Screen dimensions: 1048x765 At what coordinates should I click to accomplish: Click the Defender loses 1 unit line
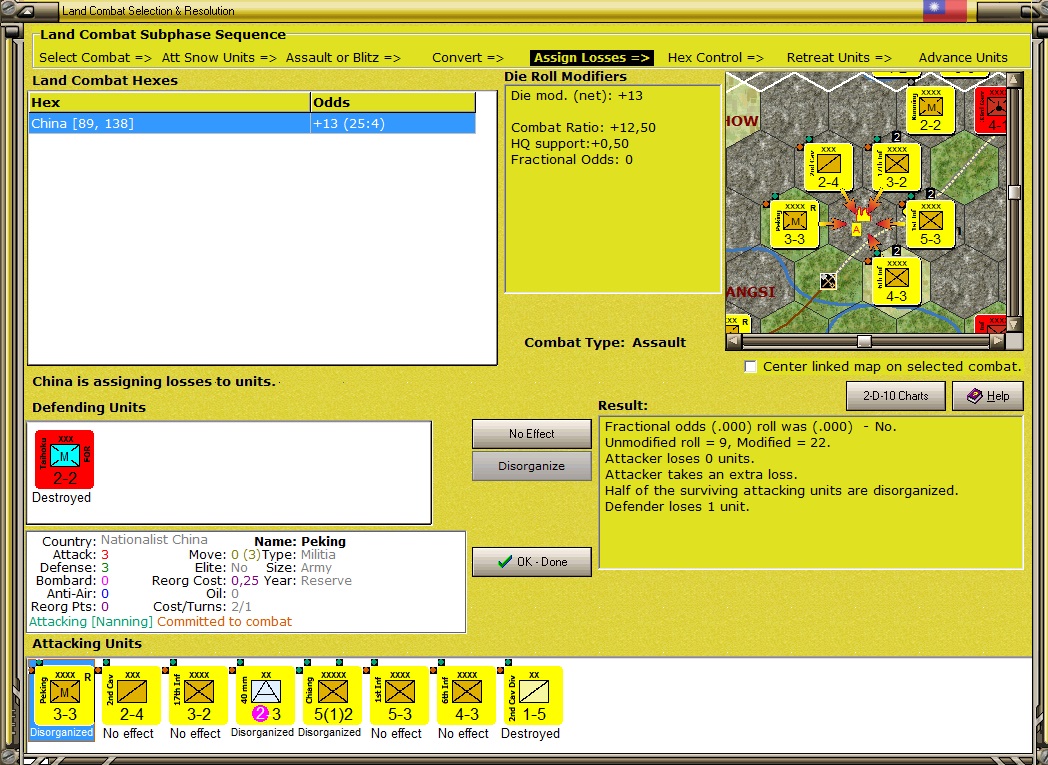coord(677,506)
